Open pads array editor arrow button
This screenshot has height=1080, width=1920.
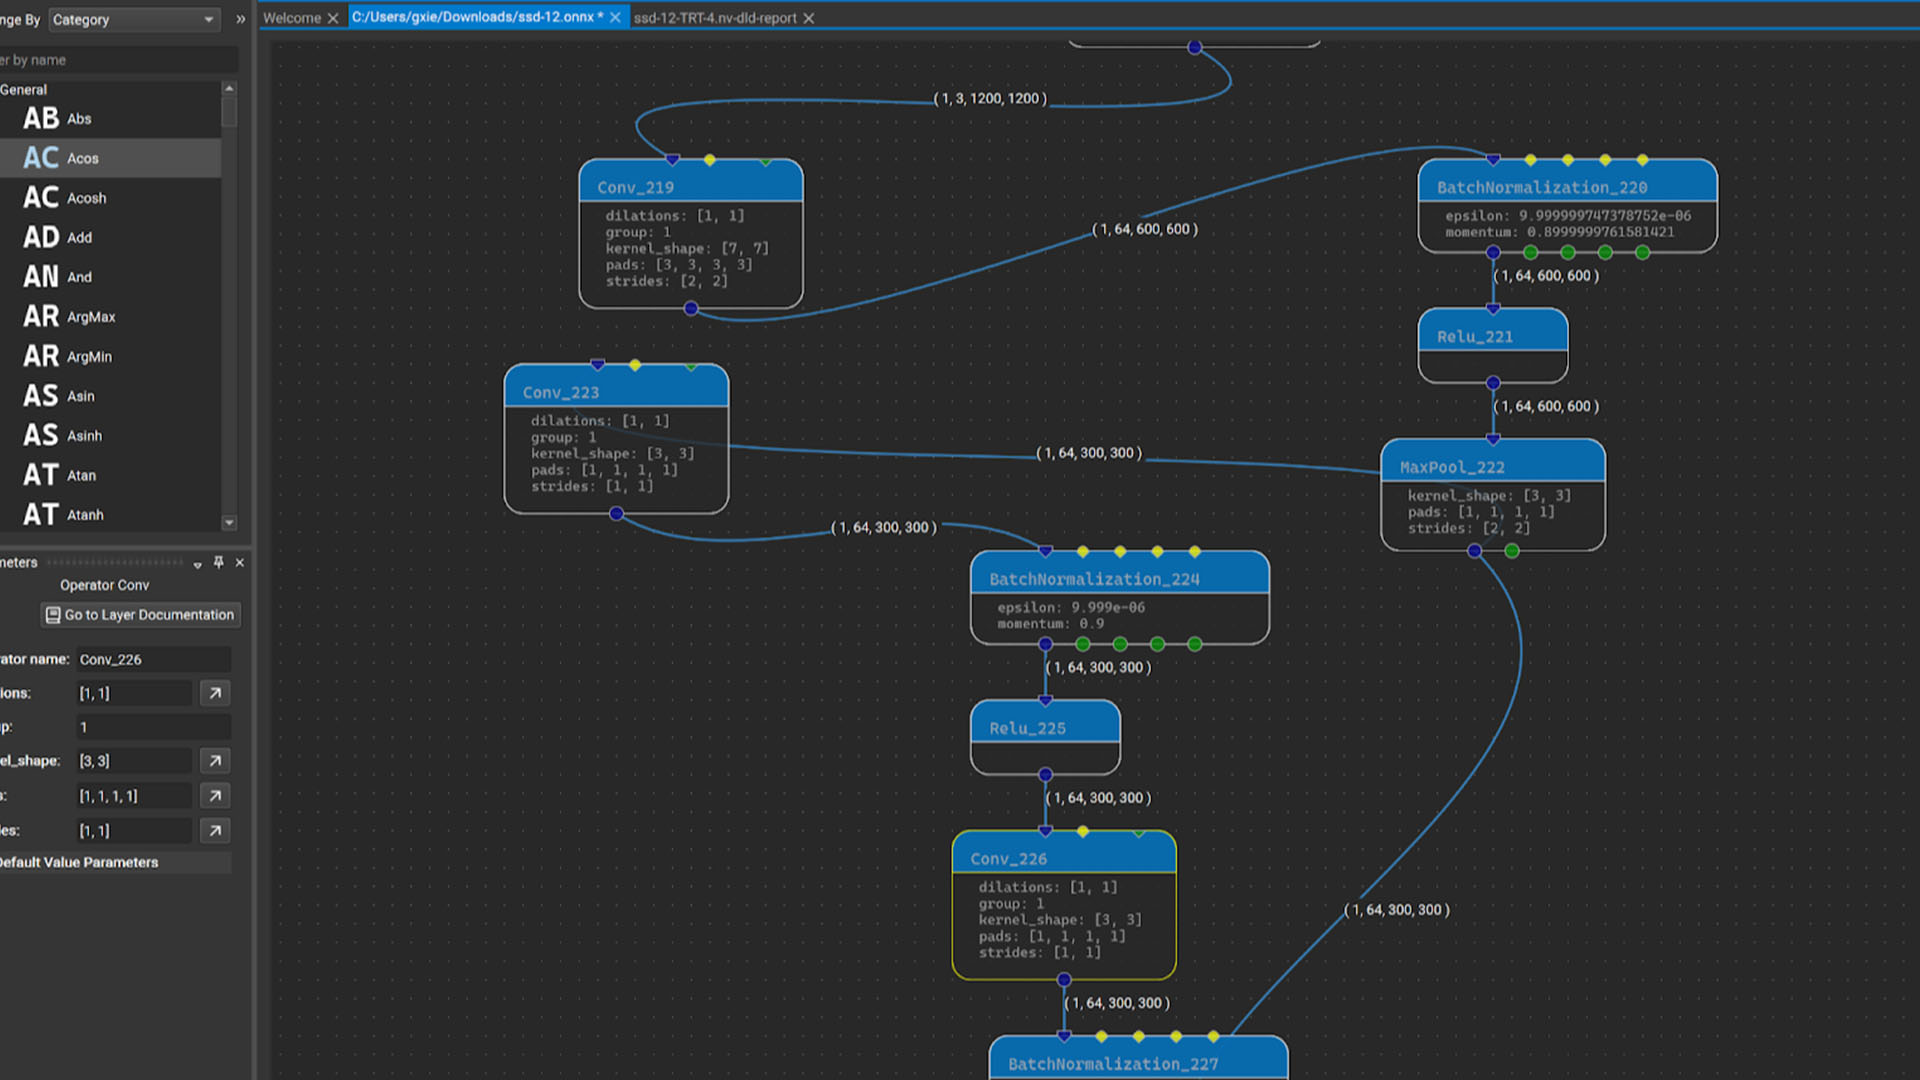(215, 796)
